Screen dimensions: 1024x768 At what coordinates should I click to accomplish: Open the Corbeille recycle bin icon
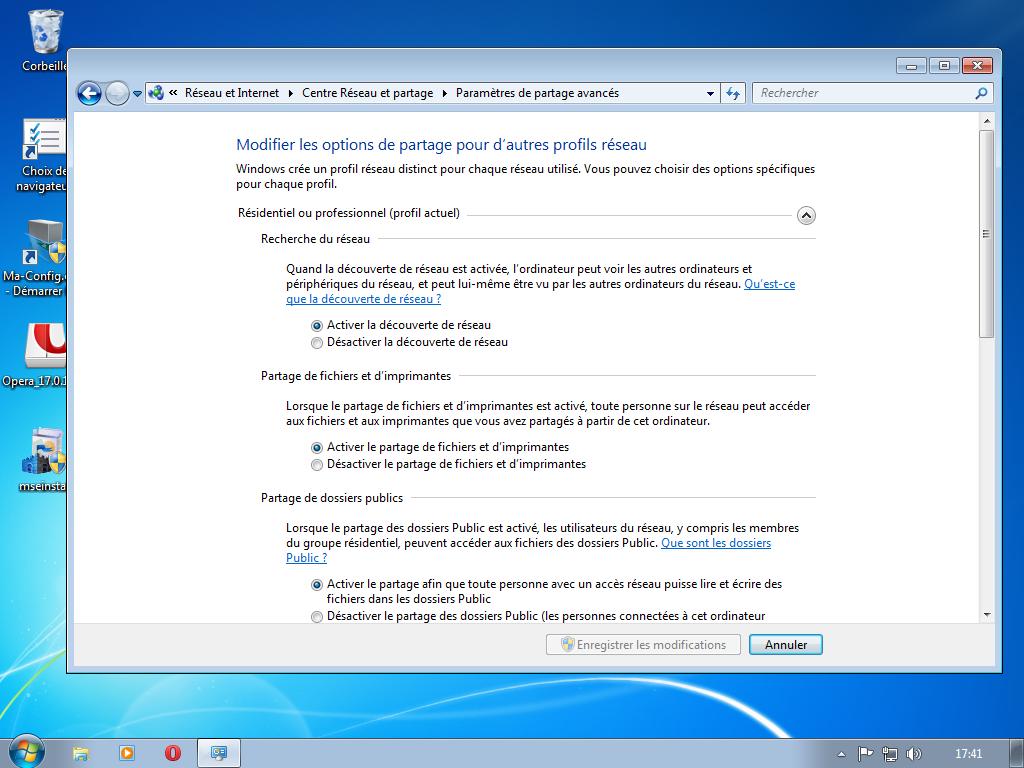click(x=44, y=40)
